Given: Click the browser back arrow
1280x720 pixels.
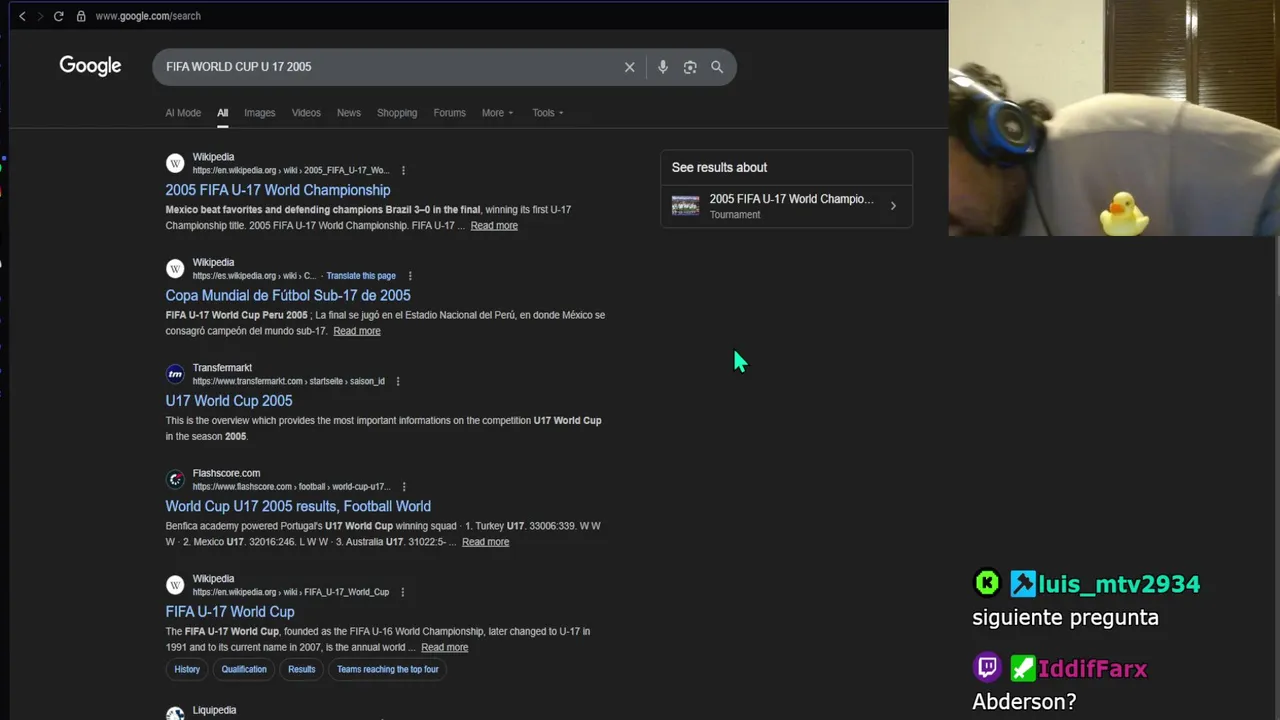Looking at the screenshot, I should (22, 16).
